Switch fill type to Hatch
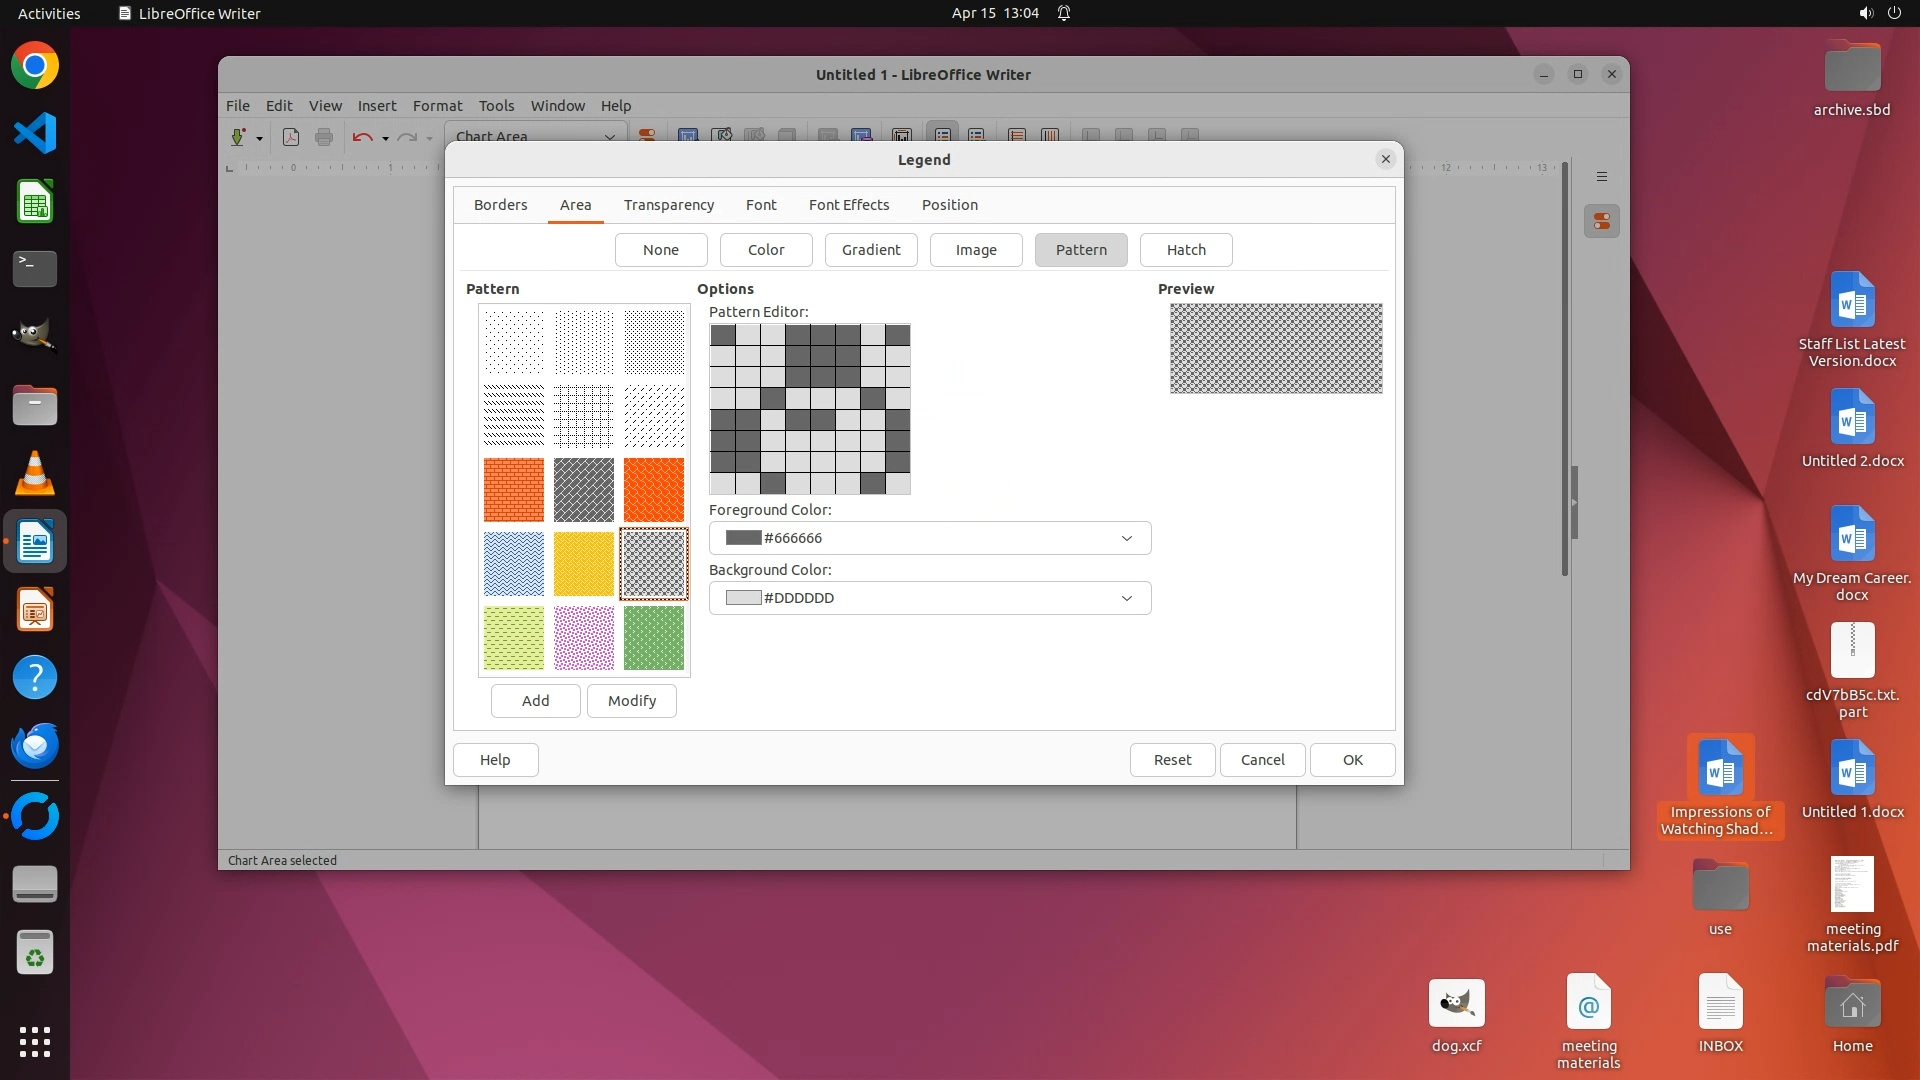1920x1080 pixels. tap(1186, 250)
